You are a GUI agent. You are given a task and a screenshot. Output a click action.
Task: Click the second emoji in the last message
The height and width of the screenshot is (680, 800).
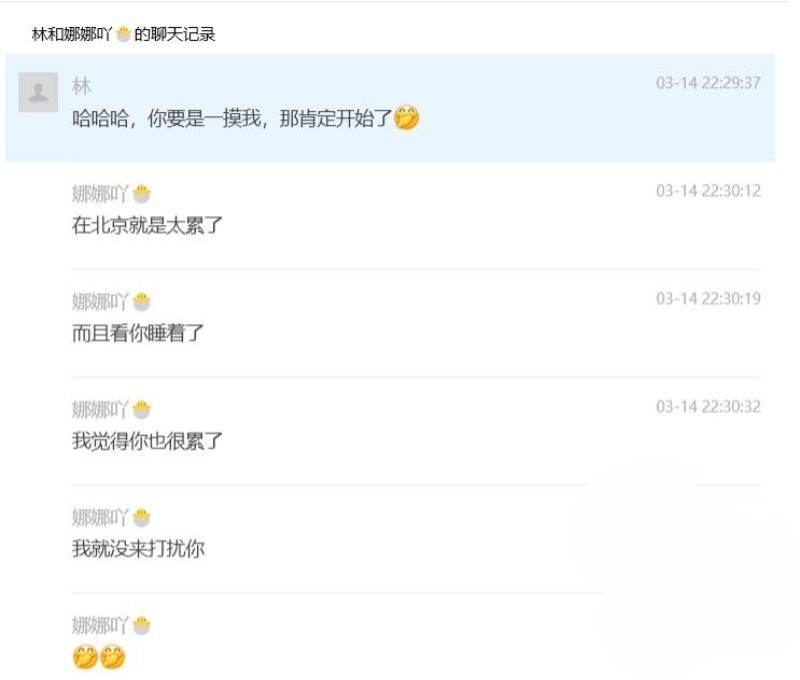112,657
